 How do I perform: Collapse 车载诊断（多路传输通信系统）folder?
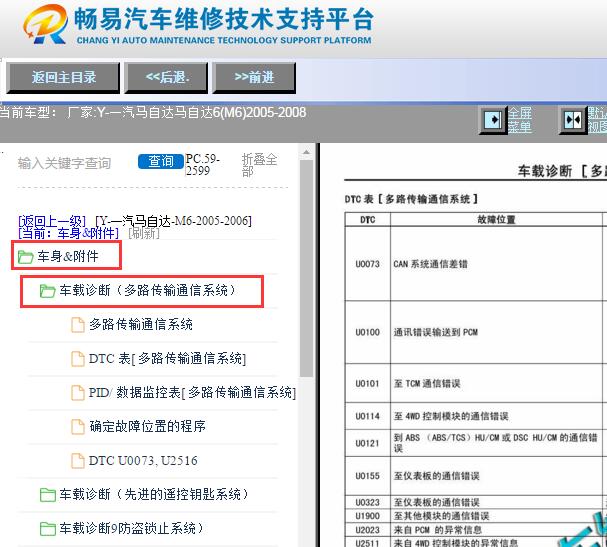pyautogui.click(x=147, y=290)
